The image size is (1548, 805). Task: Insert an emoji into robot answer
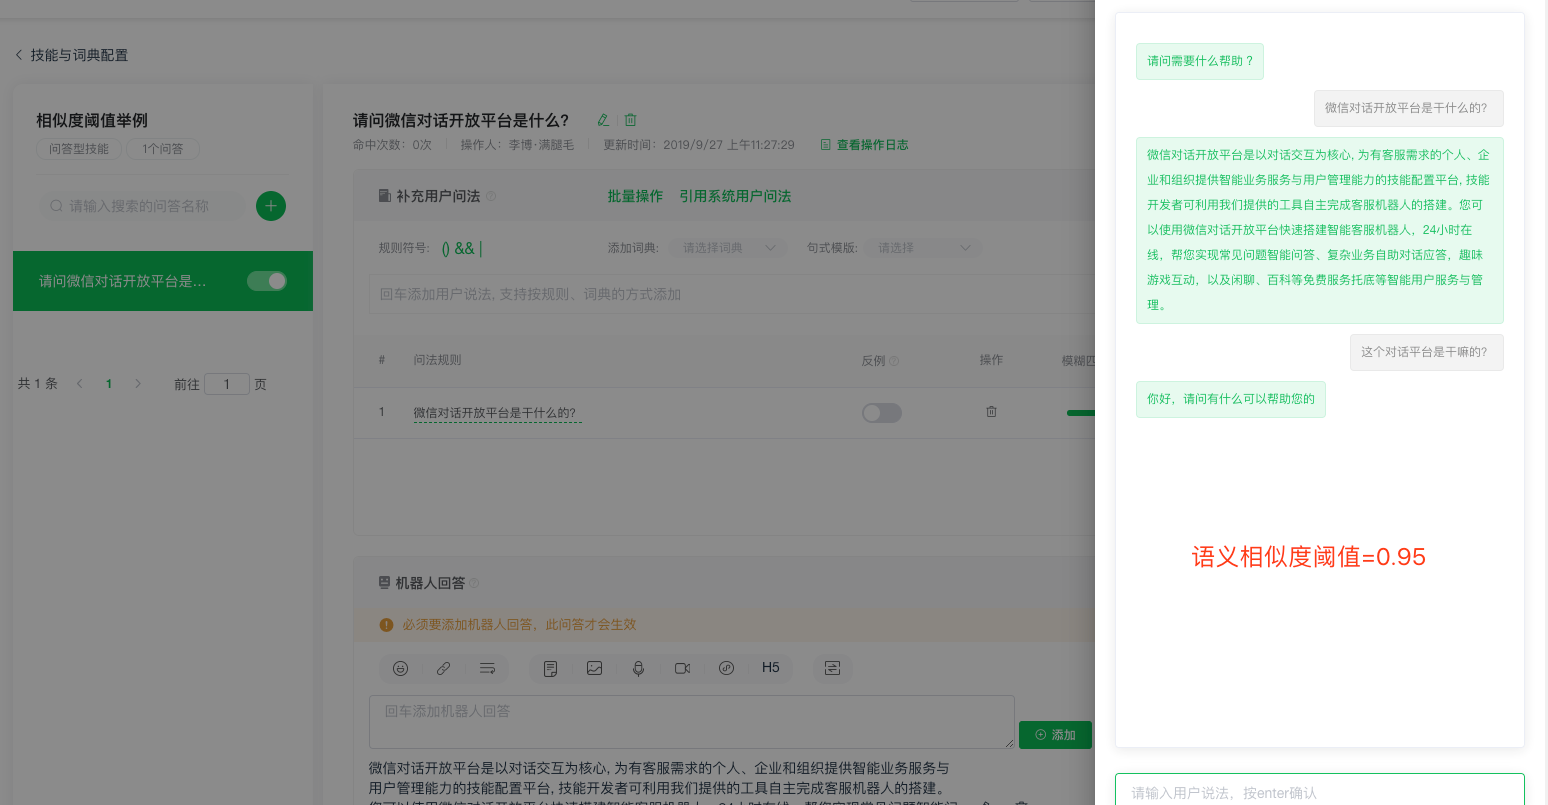pos(400,668)
